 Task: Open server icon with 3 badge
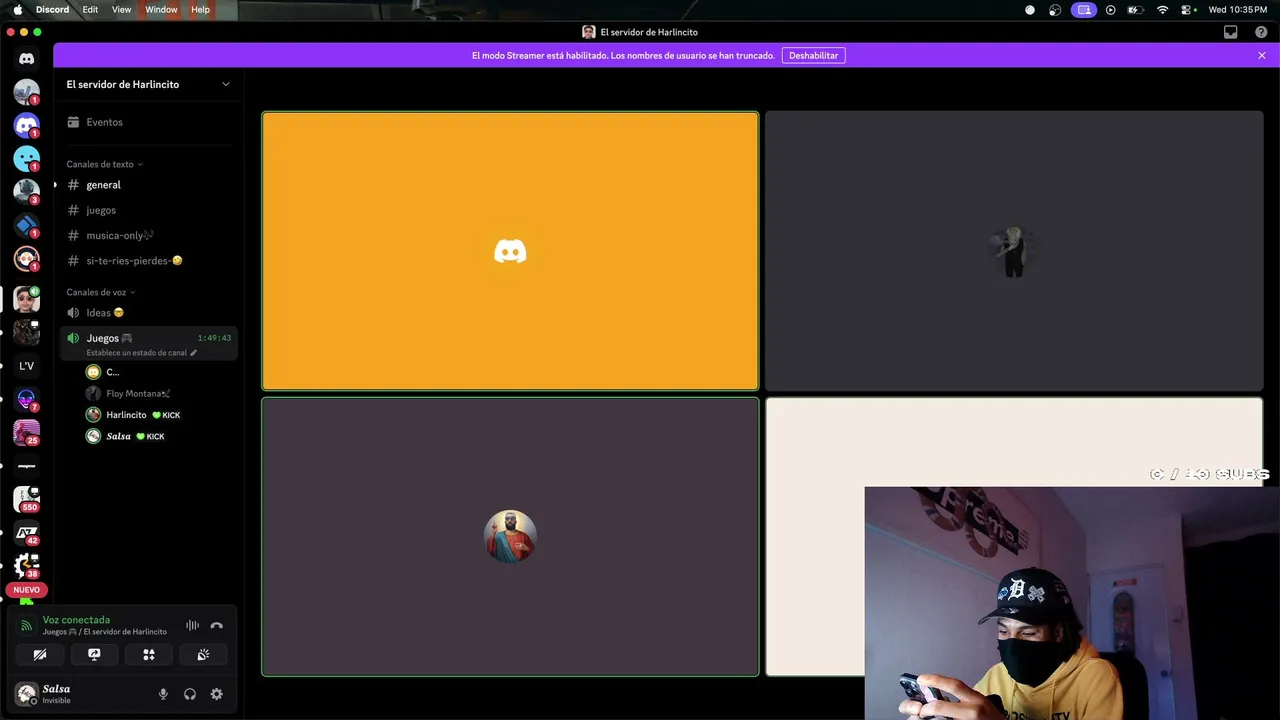click(26, 191)
